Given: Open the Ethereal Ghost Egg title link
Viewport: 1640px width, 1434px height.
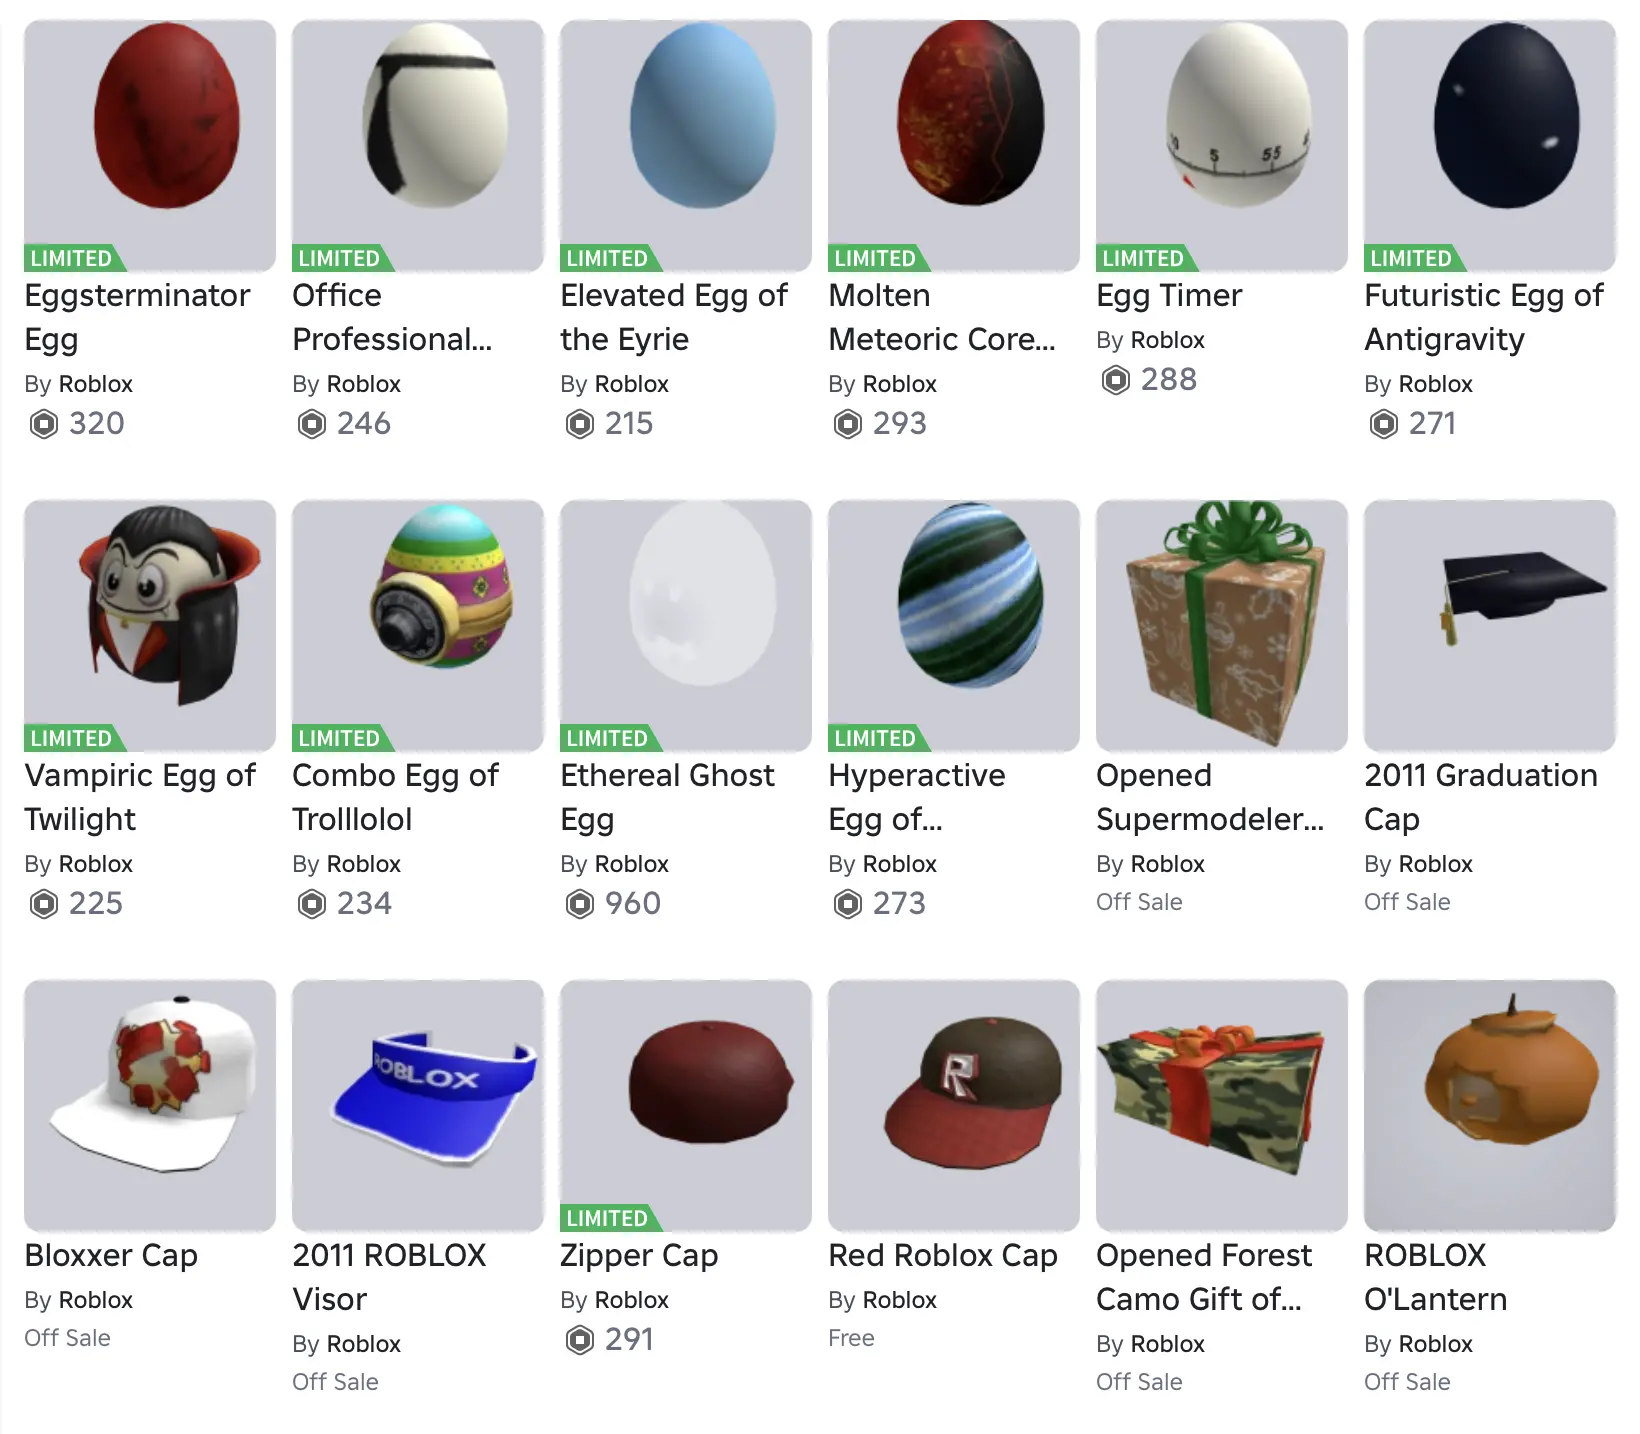Looking at the screenshot, I should [667, 797].
